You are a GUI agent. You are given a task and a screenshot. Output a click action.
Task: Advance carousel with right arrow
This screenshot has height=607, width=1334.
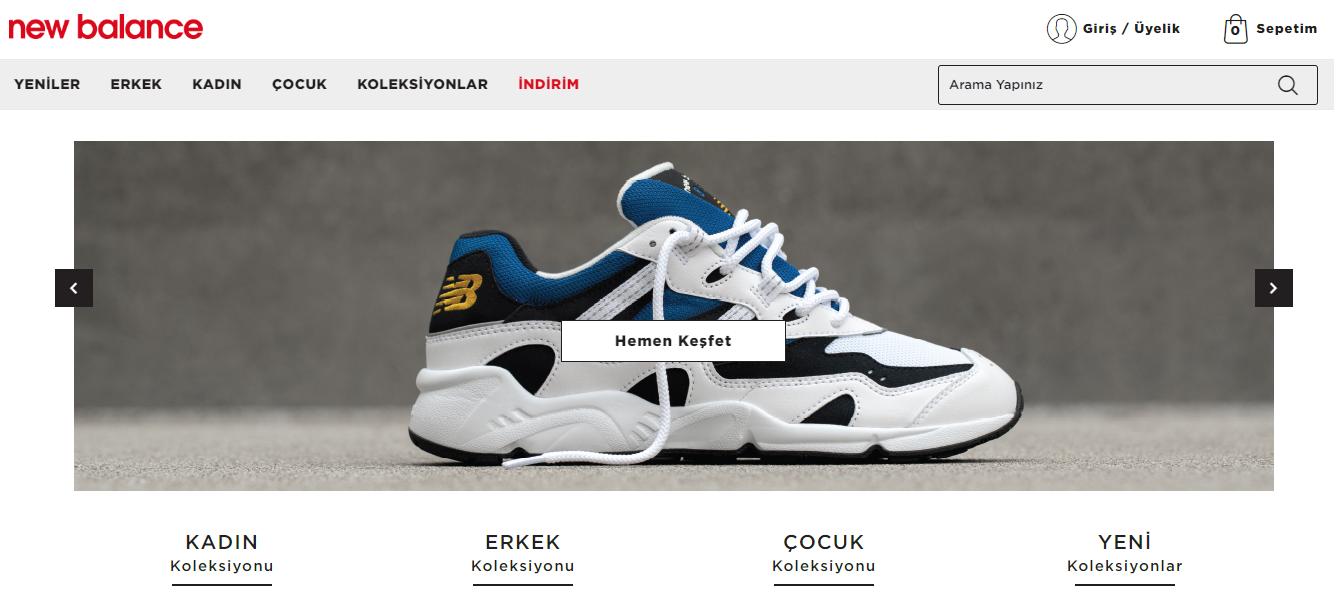tap(1274, 288)
